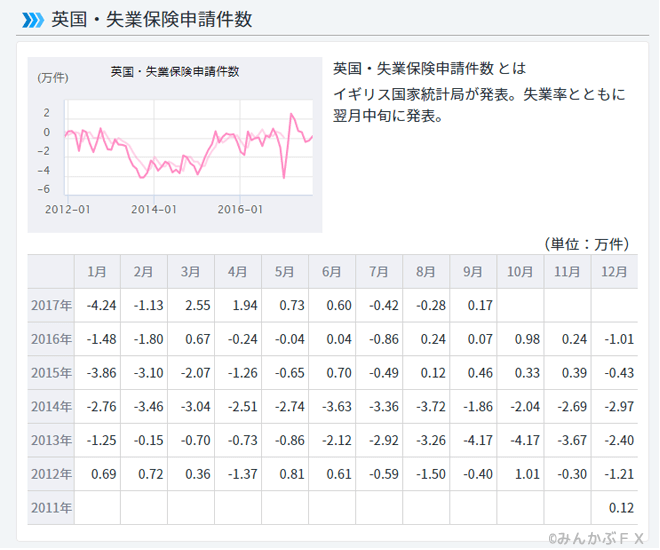Screen dimensions: 660x550
Task: Click the 2016-01 axis label on chart
Action: [x=240, y=209]
